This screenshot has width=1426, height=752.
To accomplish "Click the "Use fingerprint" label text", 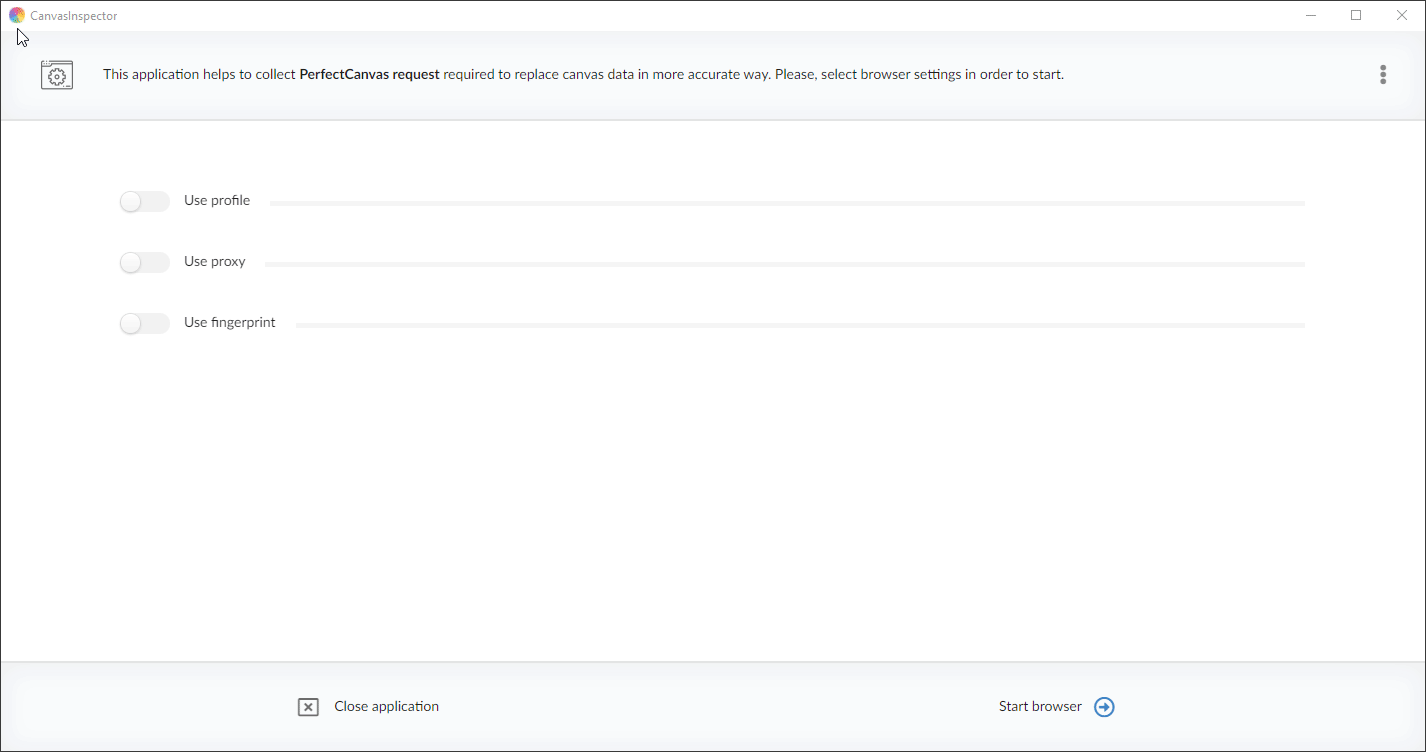I will (x=229, y=323).
